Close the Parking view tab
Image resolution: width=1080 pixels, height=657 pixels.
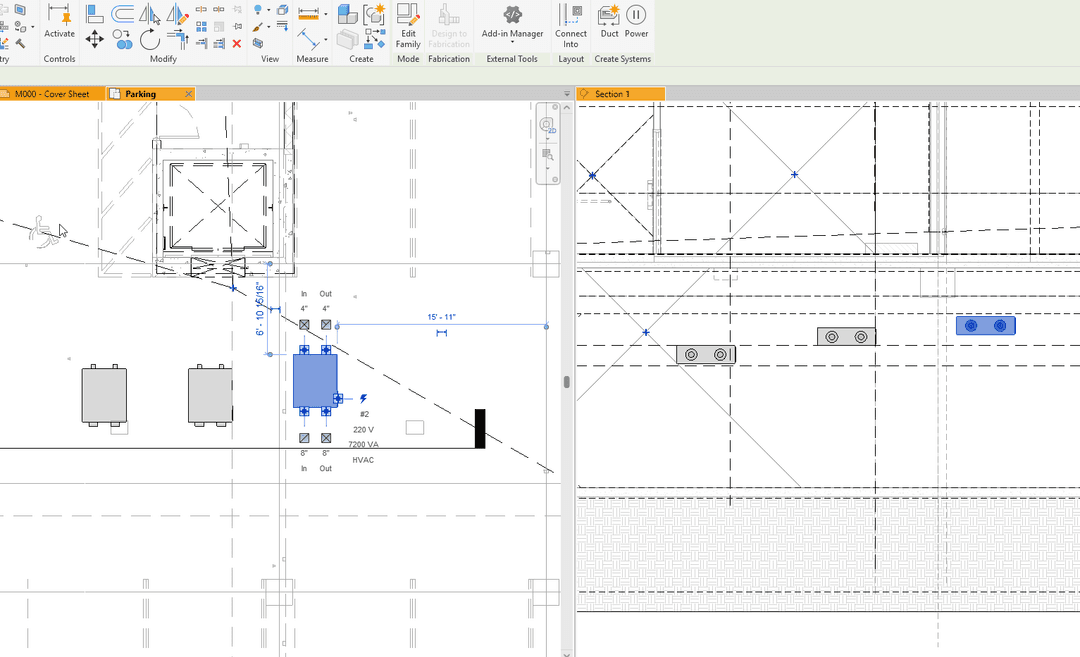click(x=188, y=94)
